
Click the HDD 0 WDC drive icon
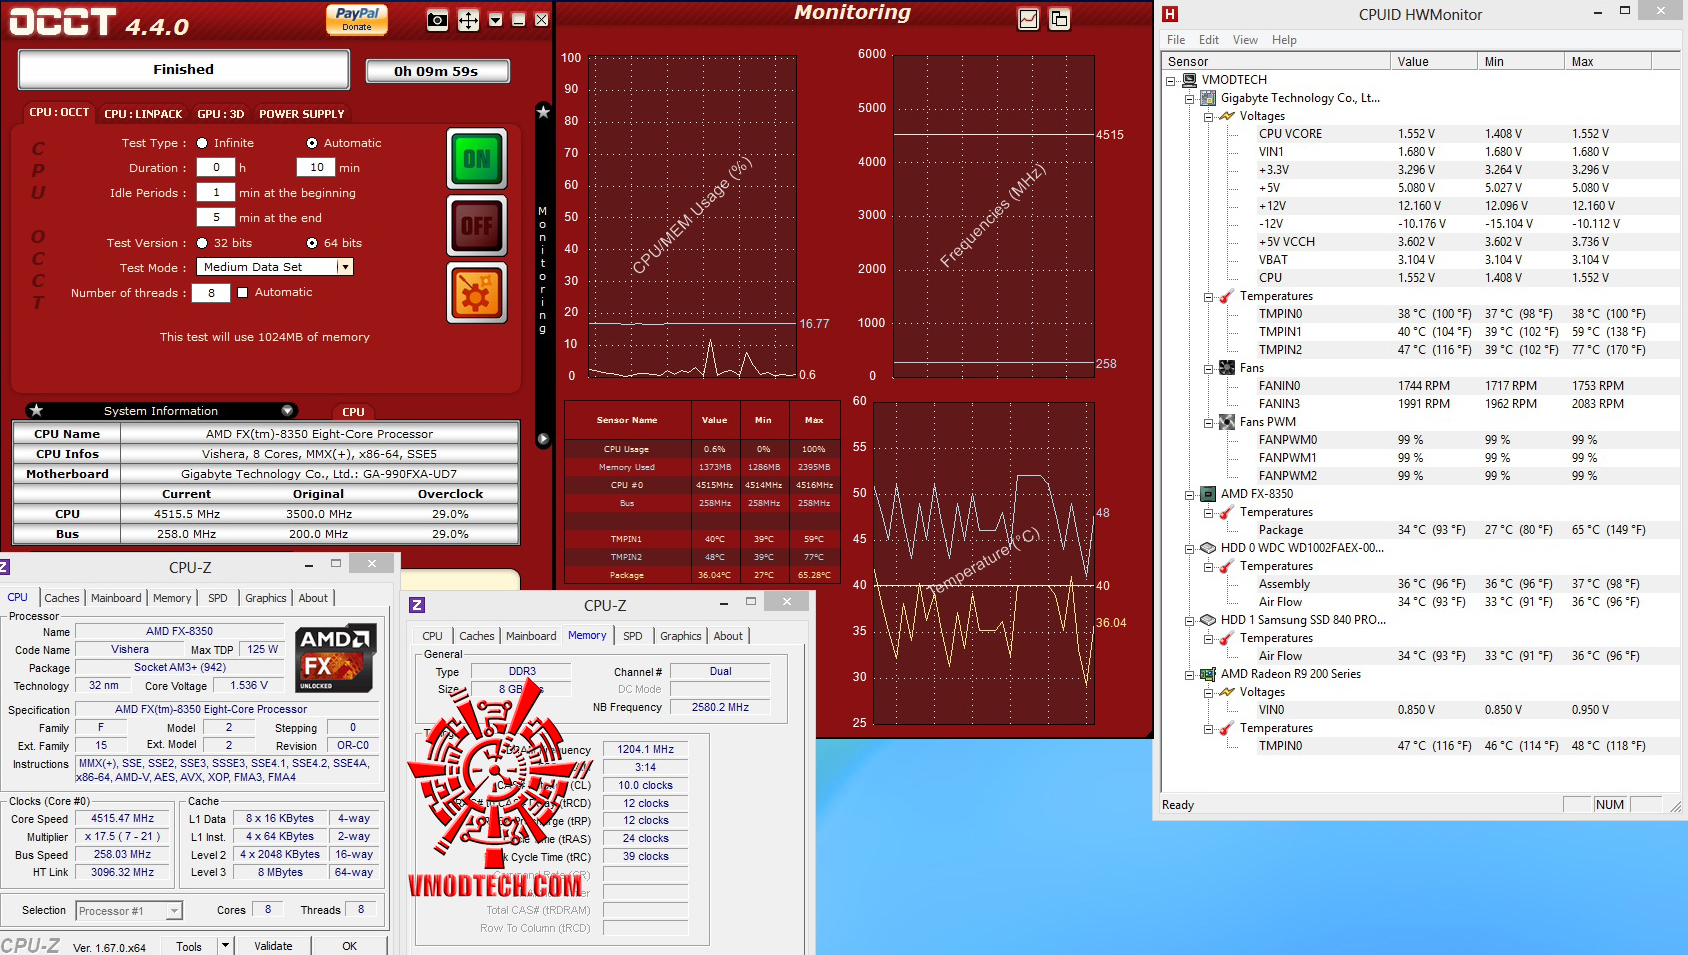[x=1208, y=548]
